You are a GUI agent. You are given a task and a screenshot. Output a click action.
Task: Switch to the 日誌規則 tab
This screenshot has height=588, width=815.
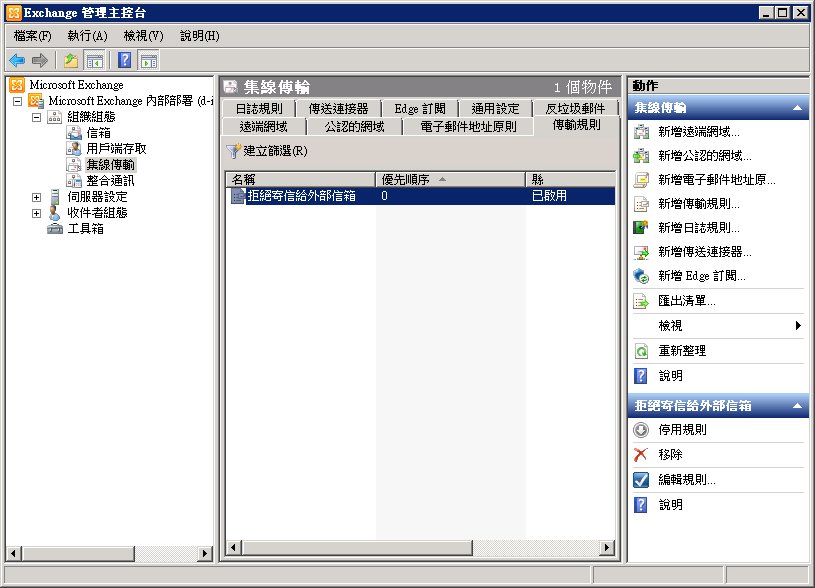pyautogui.click(x=259, y=109)
